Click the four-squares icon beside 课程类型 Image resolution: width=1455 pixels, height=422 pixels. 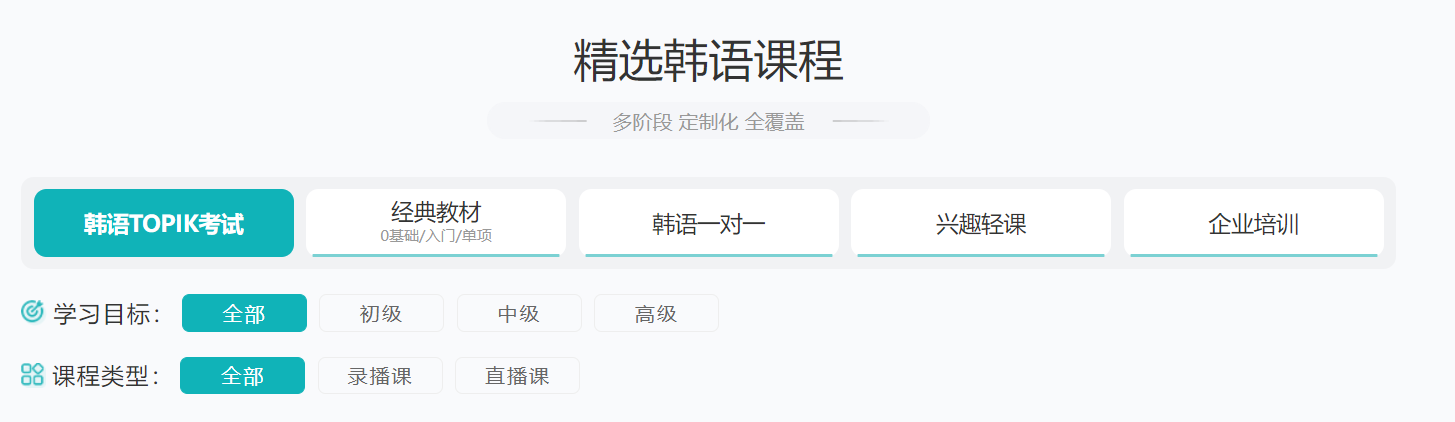click(x=32, y=375)
